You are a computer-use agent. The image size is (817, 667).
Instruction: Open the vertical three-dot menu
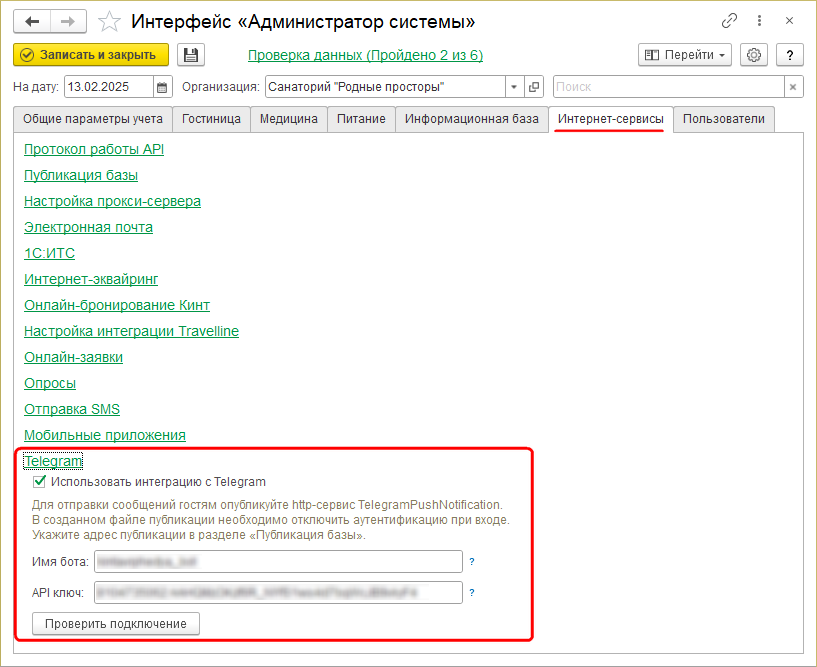click(x=759, y=21)
